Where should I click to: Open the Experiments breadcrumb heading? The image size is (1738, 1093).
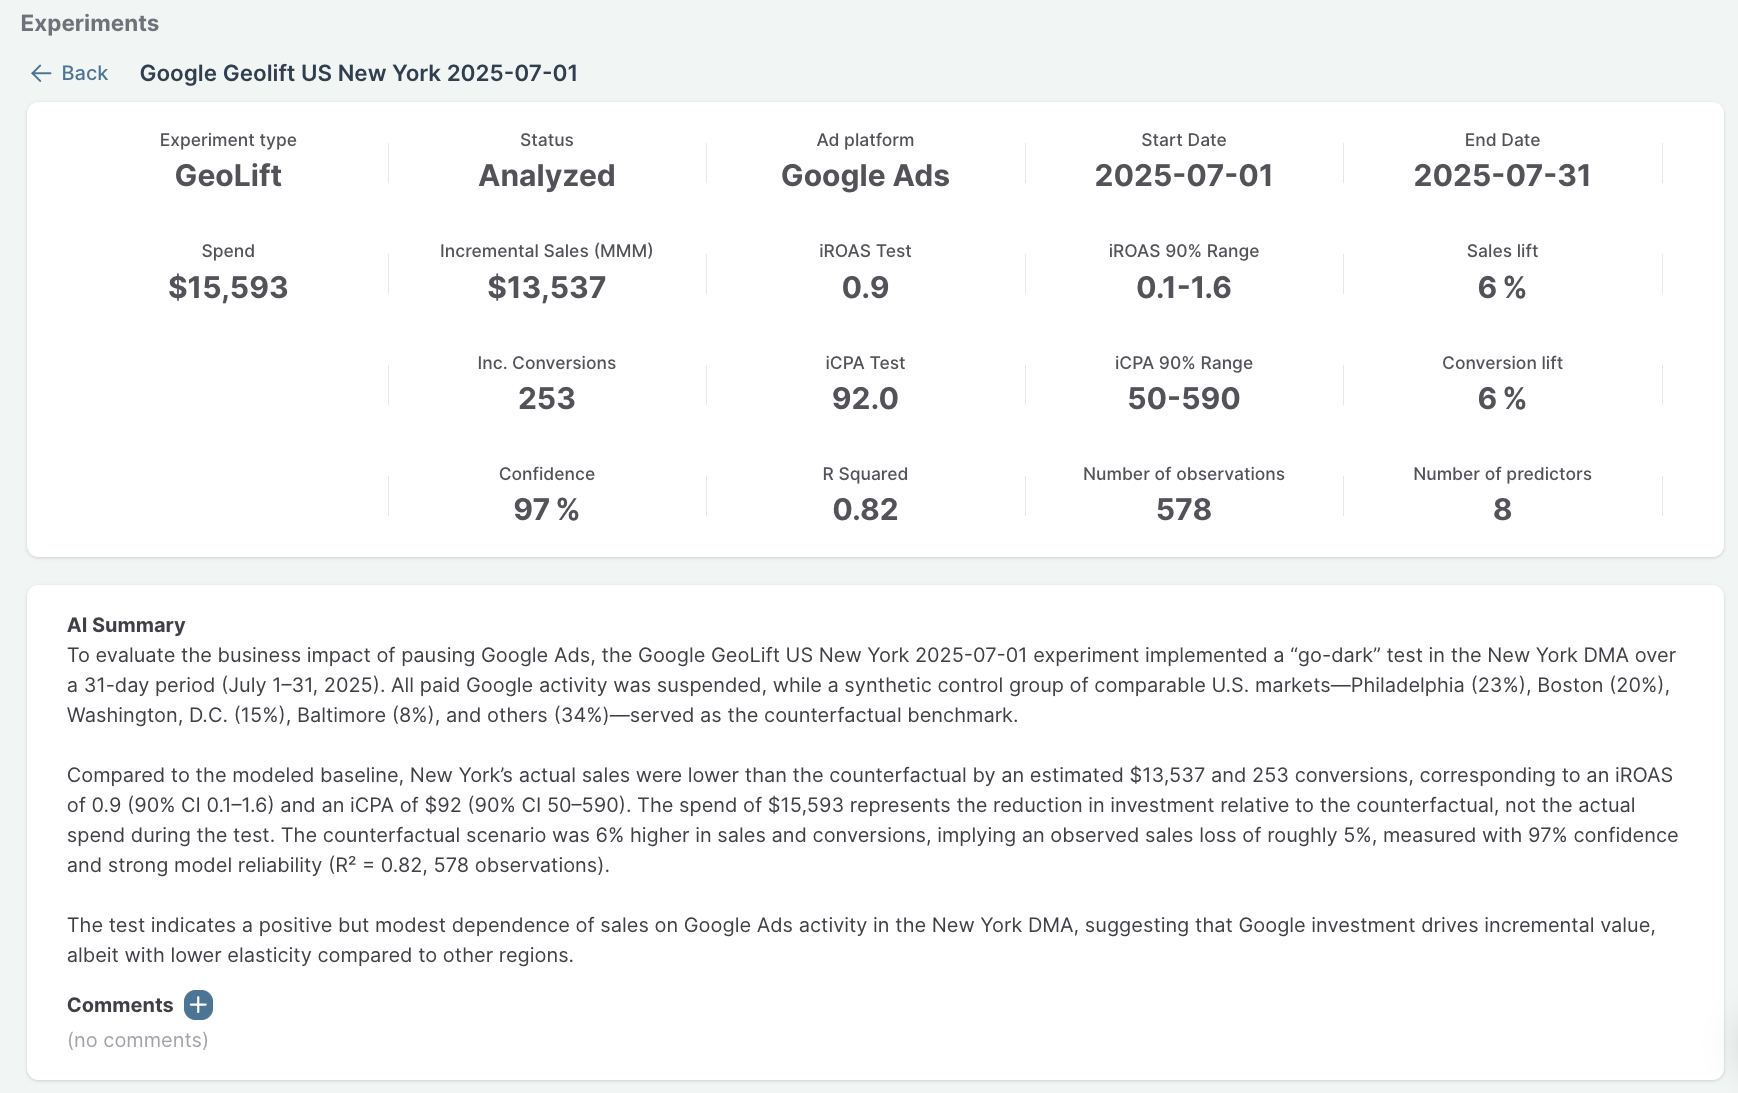[90, 23]
